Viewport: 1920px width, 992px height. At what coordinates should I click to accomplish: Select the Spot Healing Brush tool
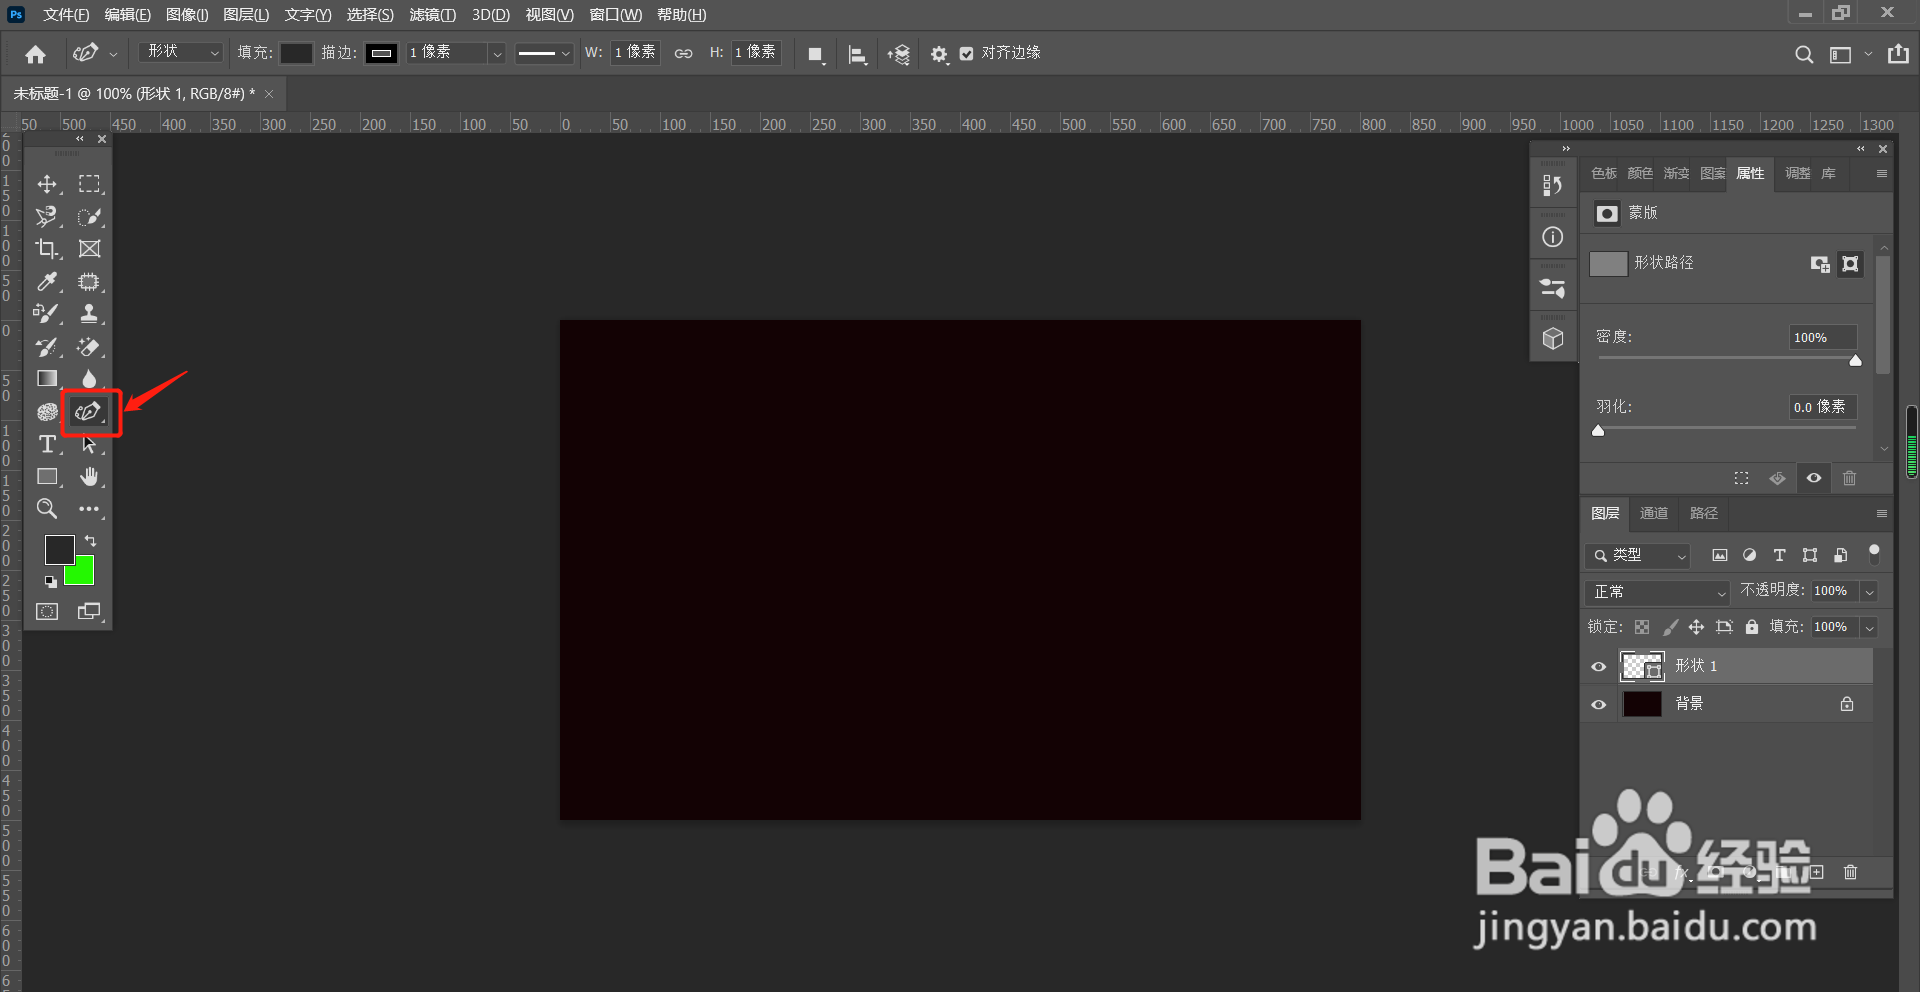[90, 282]
